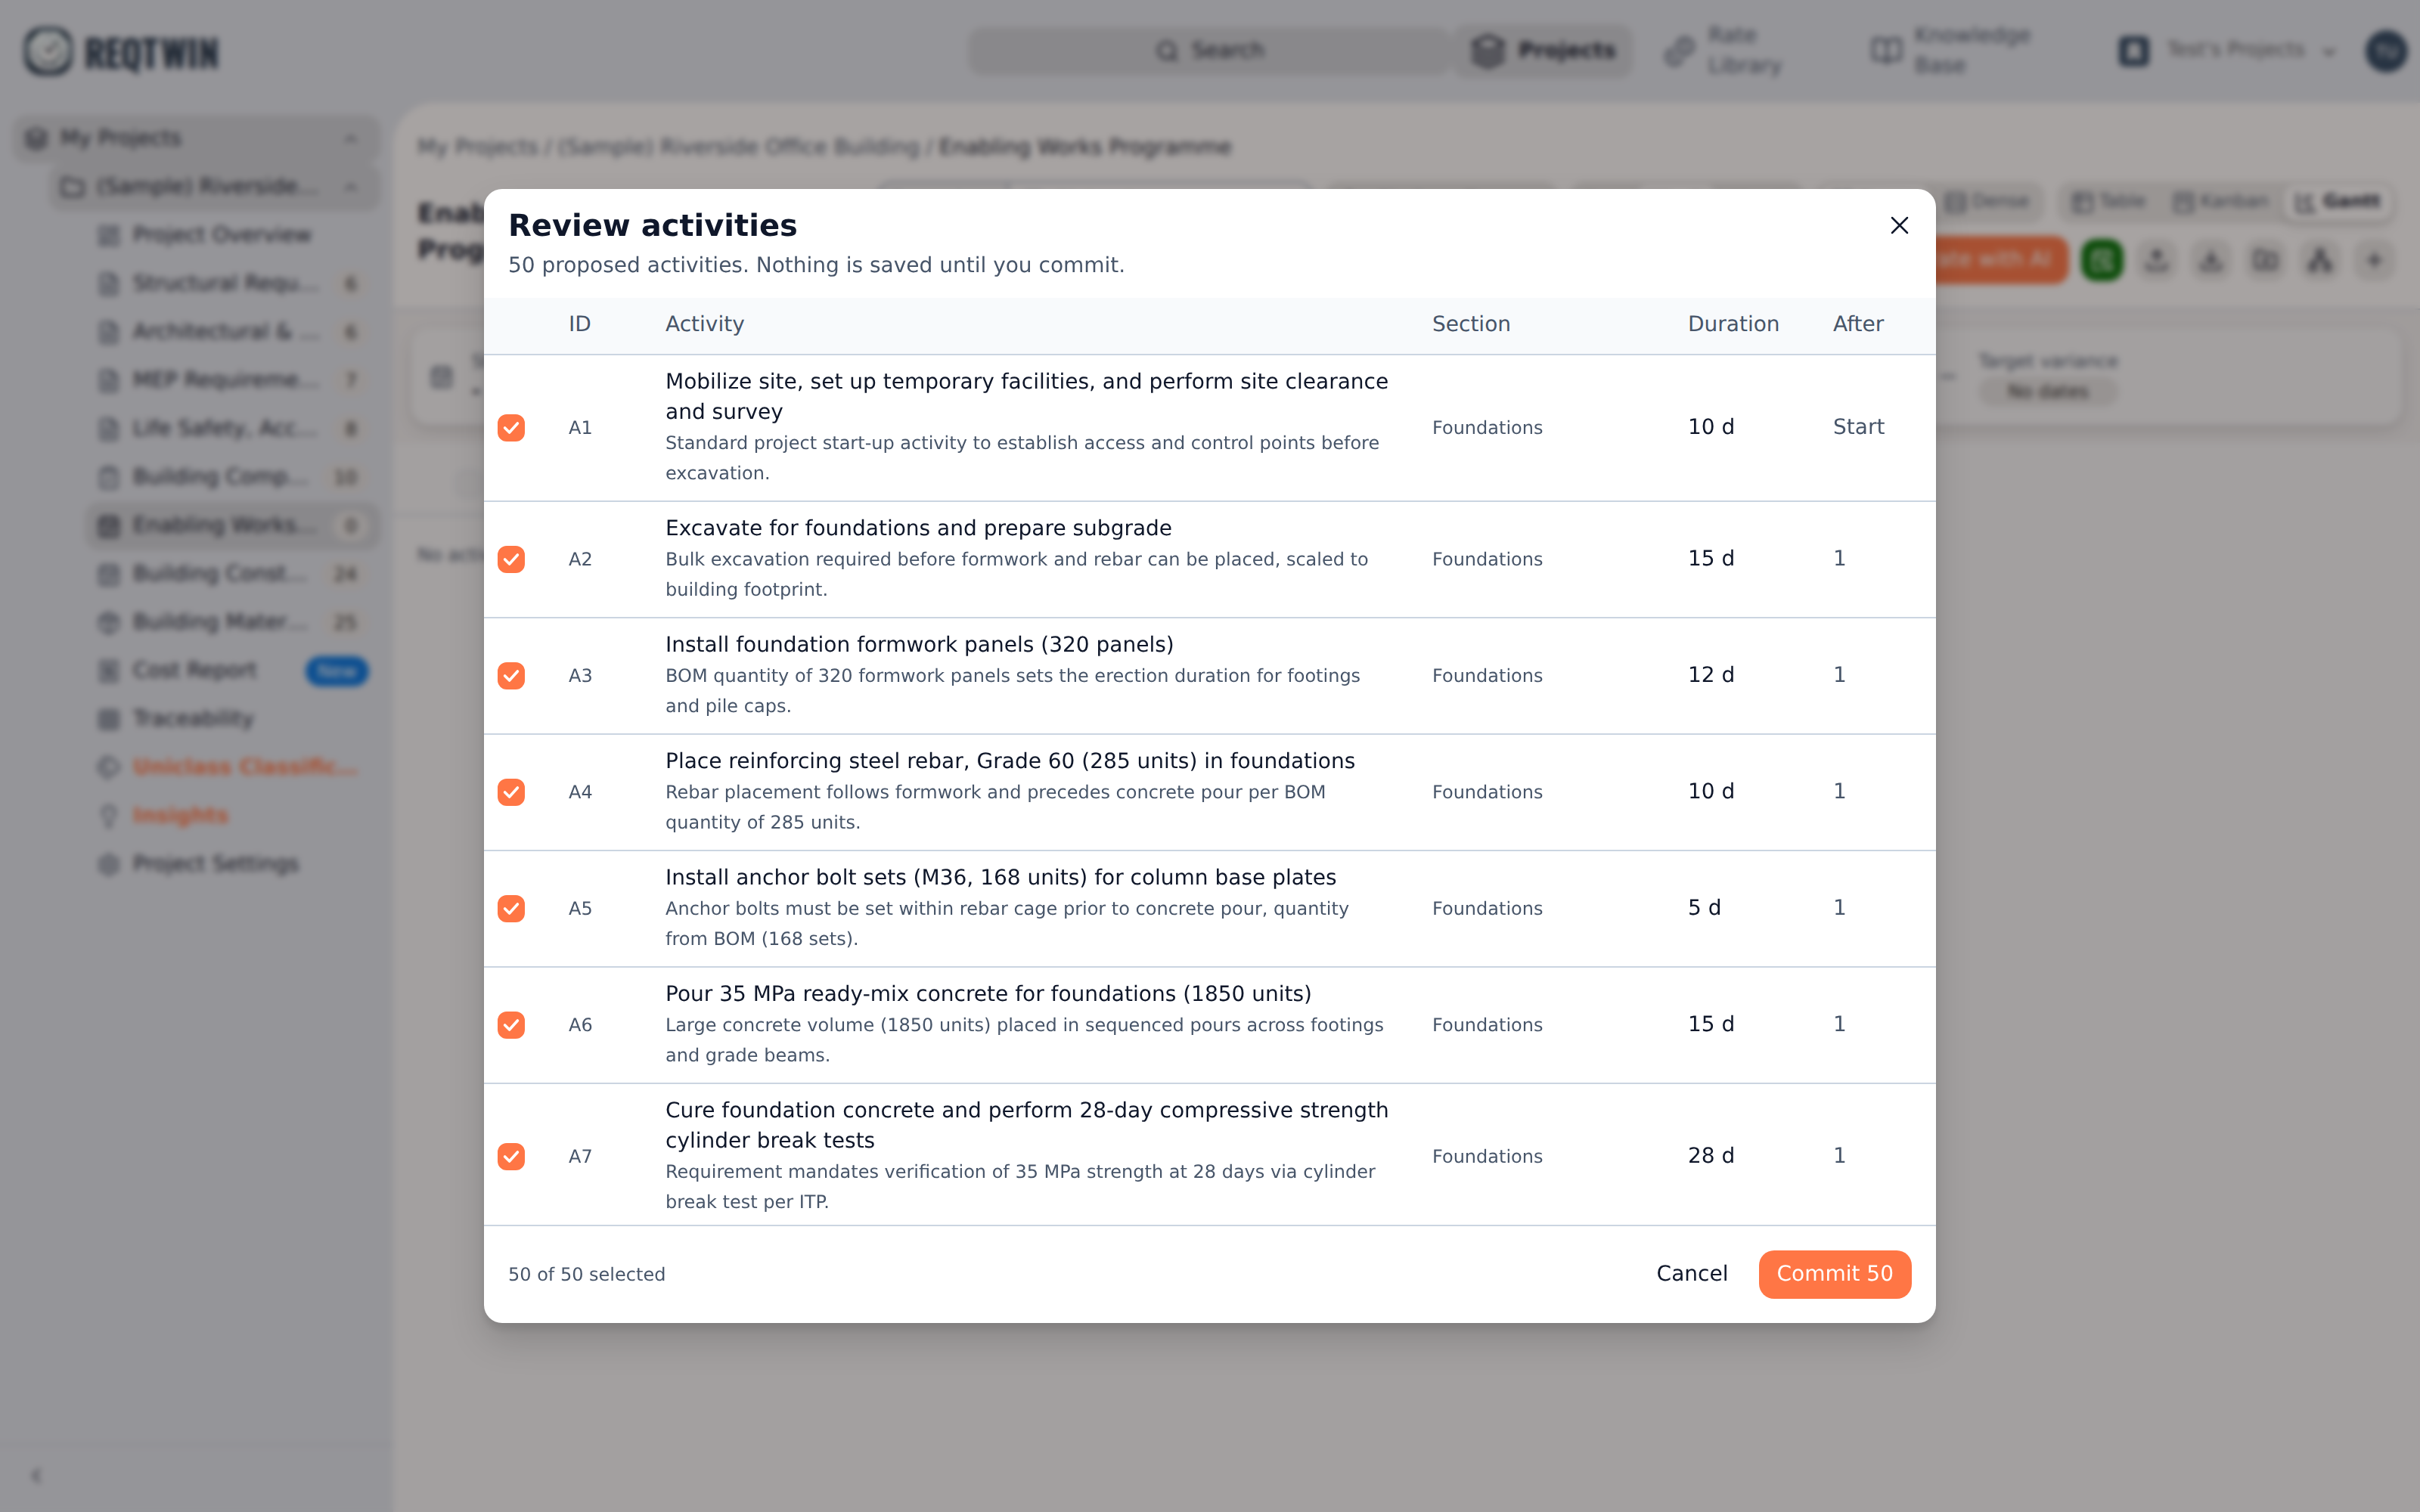Click My Projects breadcrumb link
Image resolution: width=2420 pixels, height=1512 pixels.
click(477, 147)
